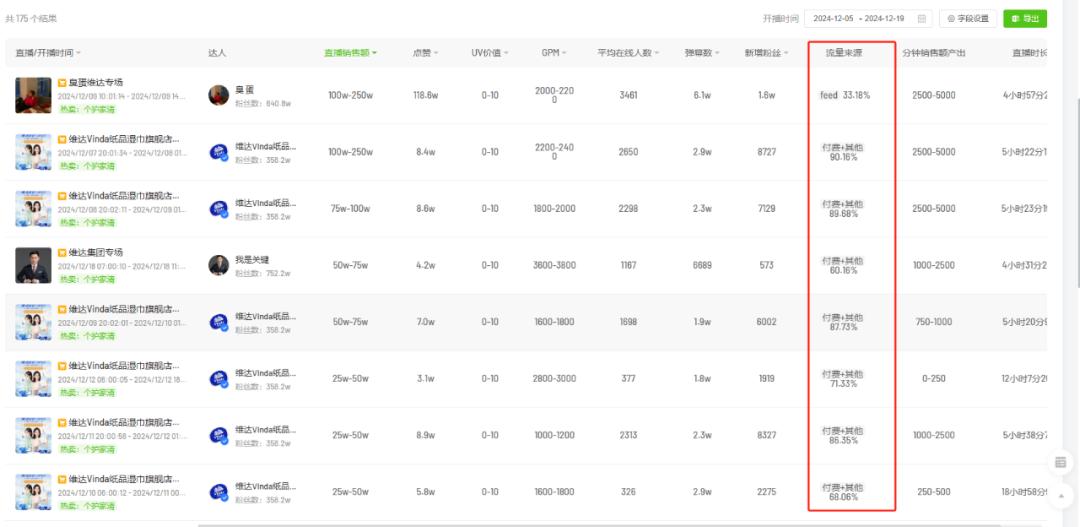Open the floating table view icon
Image resolution: width=1080 pixels, height=527 pixels.
(1061, 462)
